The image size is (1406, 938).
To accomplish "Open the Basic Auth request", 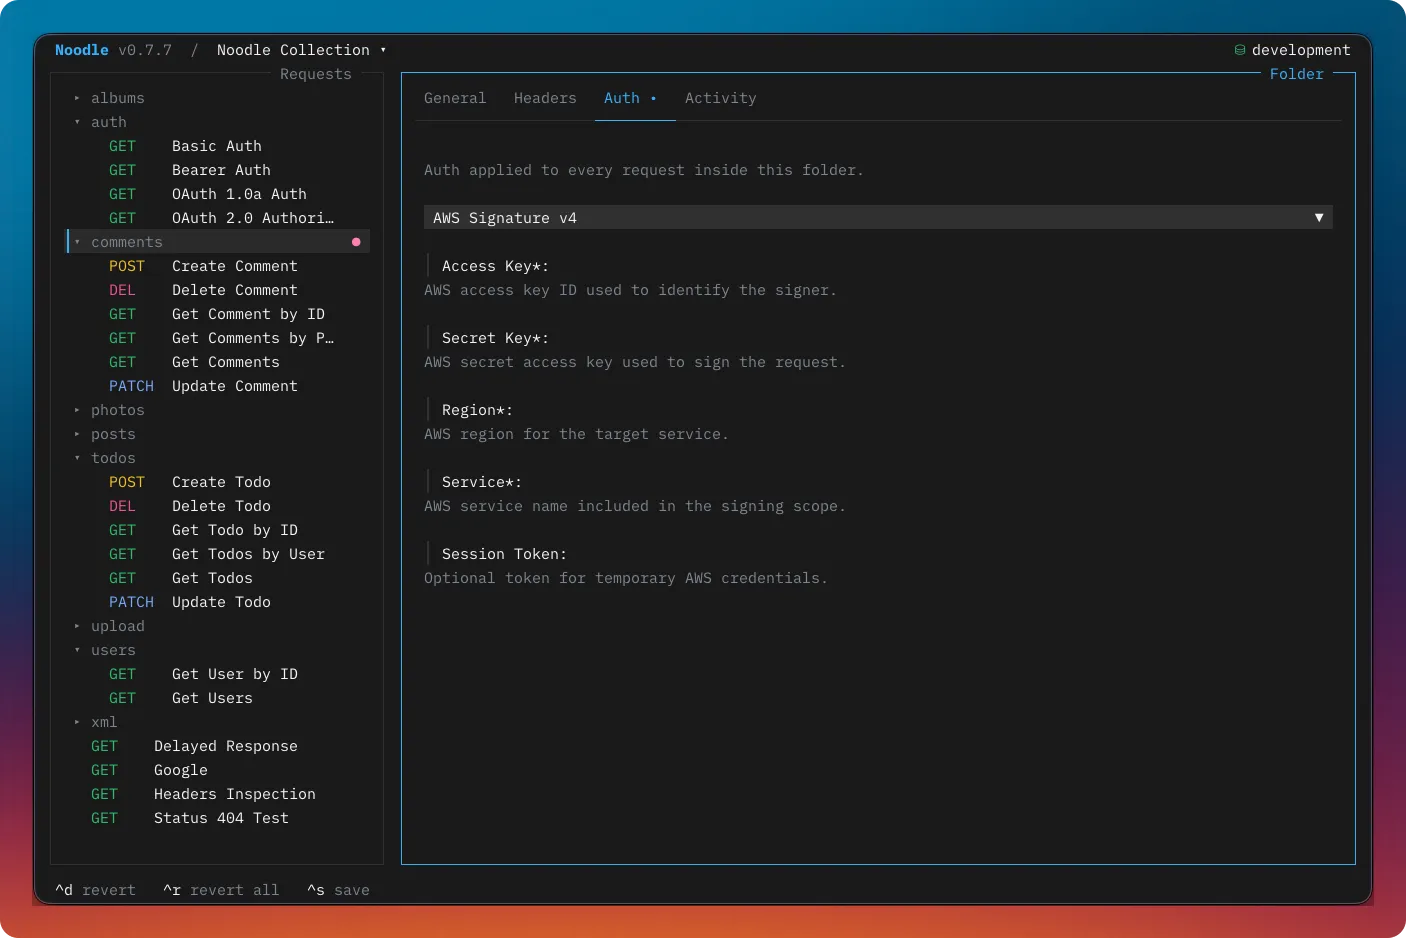I will click(218, 146).
